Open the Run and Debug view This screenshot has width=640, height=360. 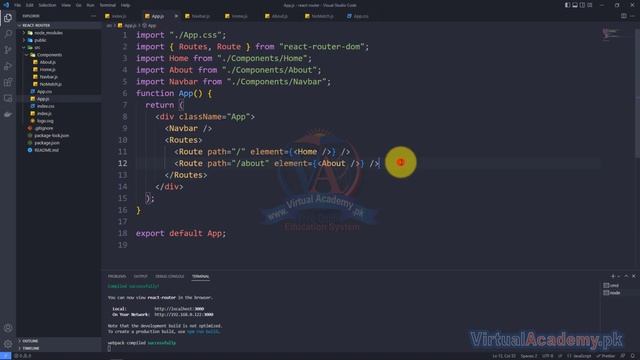8,66
